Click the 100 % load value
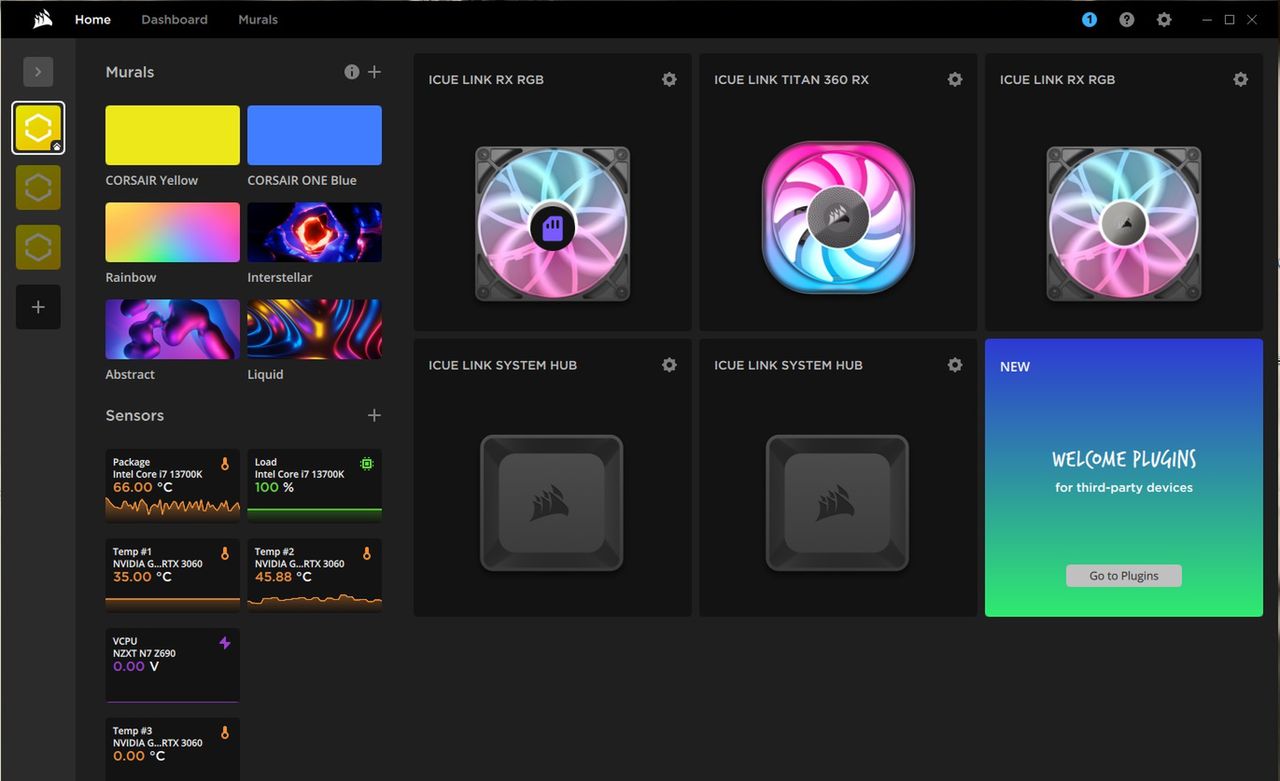Image resolution: width=1280 pixels, height=781 pixels. [x=274, y=487]
